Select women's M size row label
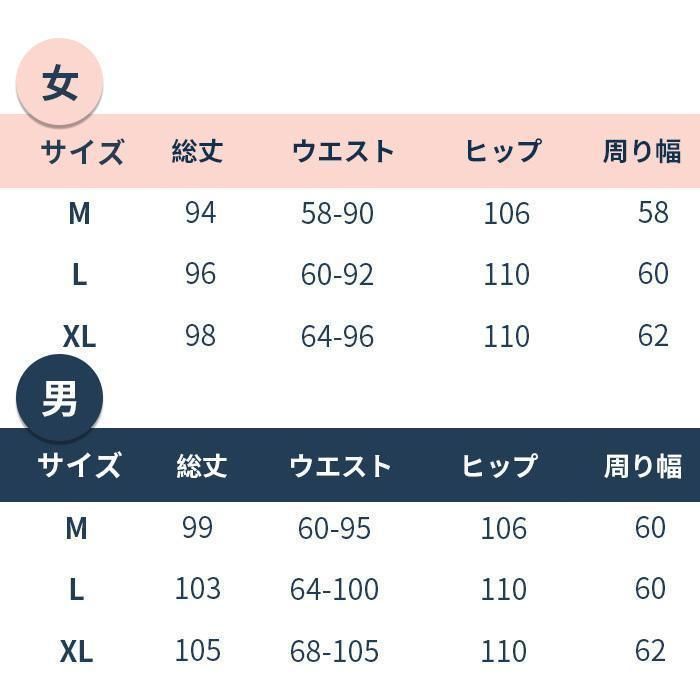This screenshot has height=700, width=700. 79,213
